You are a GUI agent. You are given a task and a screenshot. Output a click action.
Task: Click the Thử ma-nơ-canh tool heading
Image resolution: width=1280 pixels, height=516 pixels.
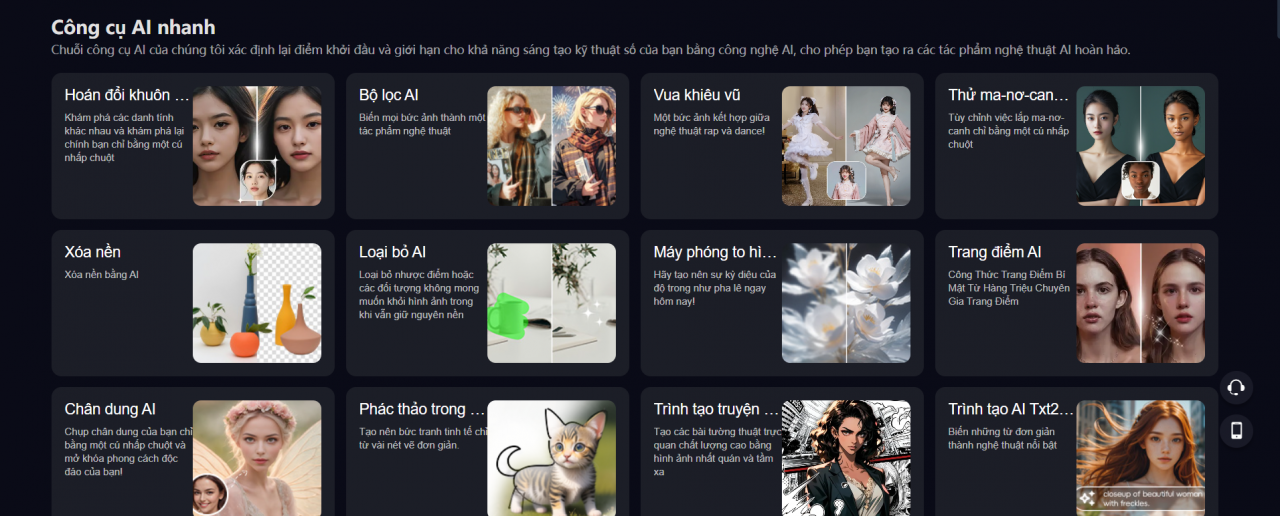[1008, 95]
